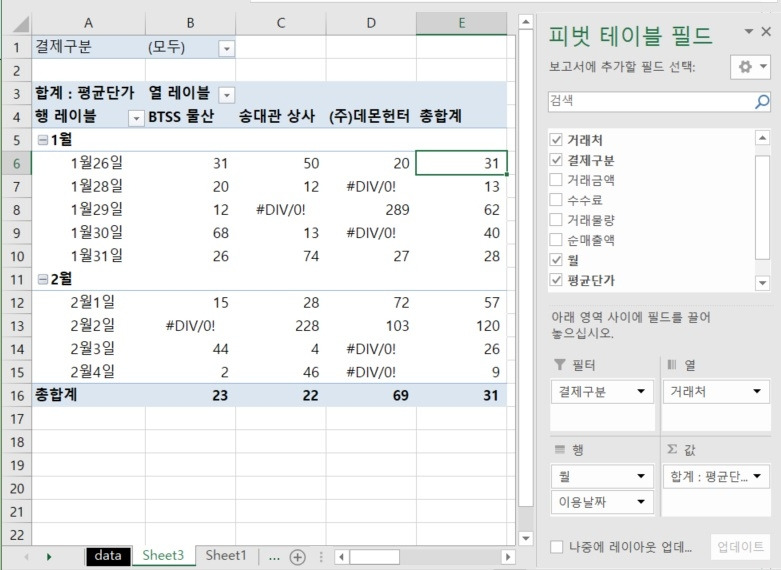Open the 열 레이블 filter dropdown

[x=227, y=95]
